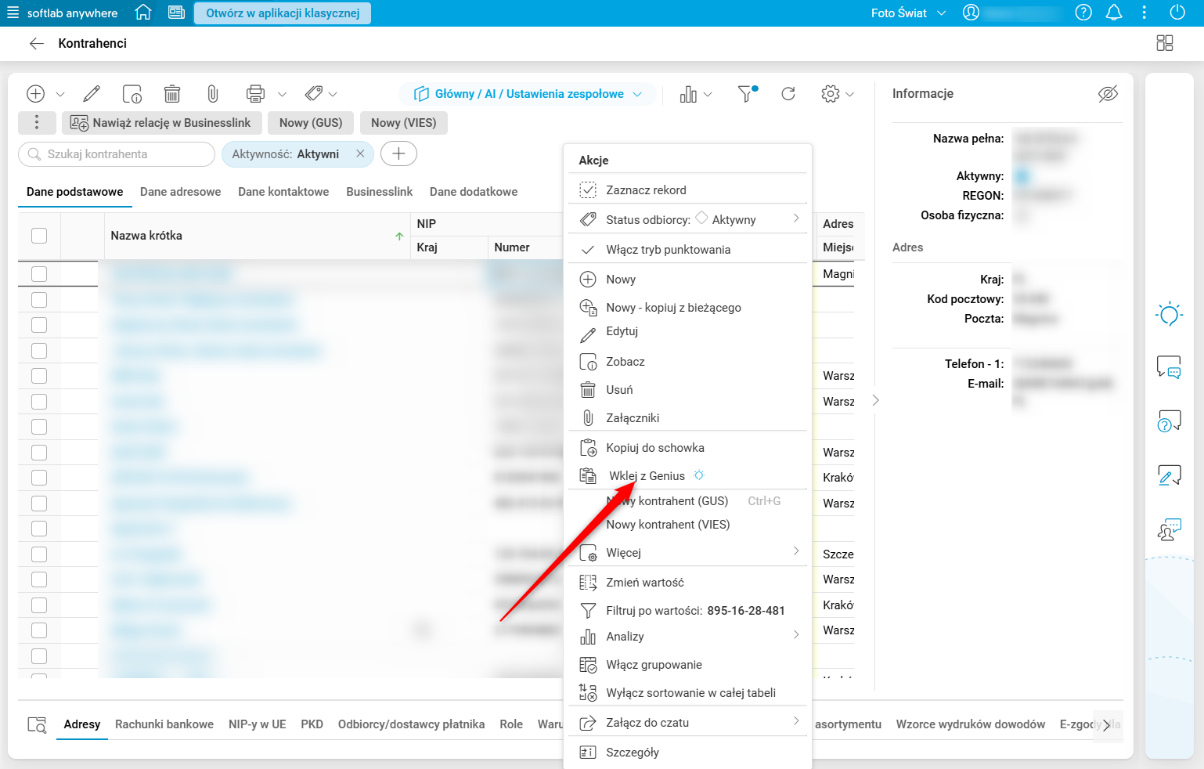Refresh the table with the reload icon
The image size is (1204, 769).
coord(788,94)
